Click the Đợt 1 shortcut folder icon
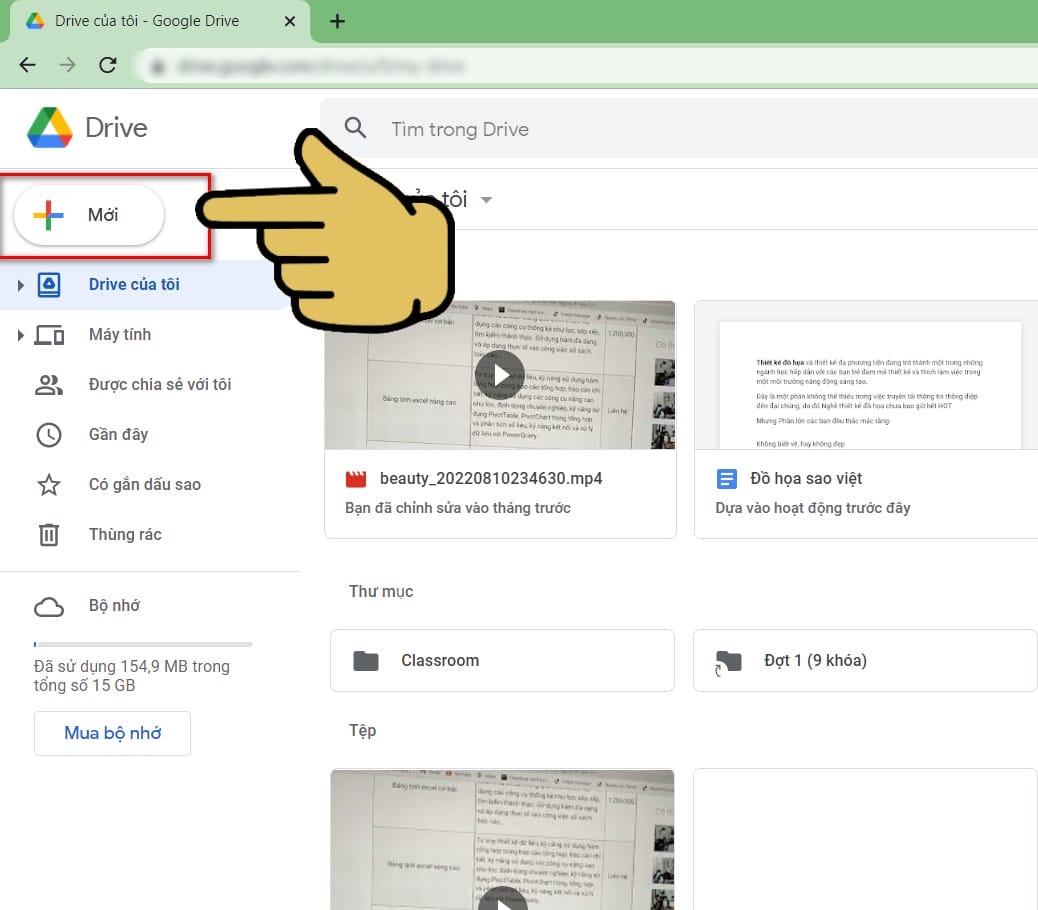Image resolution: width=1038 pixels, height=910 pixels. coord(728,661)
